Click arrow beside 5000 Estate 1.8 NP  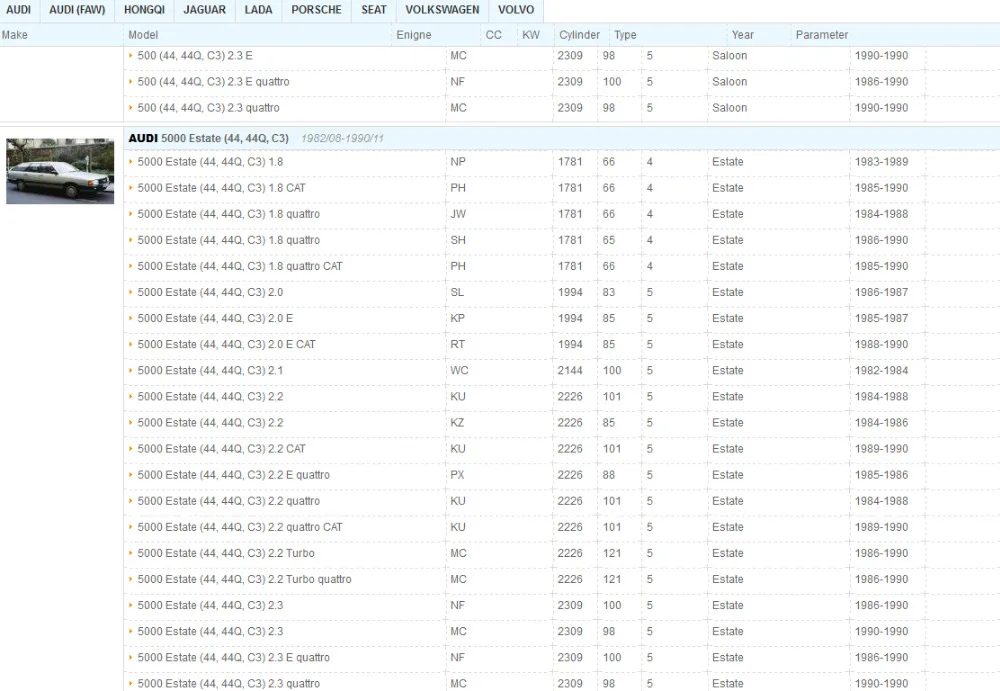(x=131, y=162)
